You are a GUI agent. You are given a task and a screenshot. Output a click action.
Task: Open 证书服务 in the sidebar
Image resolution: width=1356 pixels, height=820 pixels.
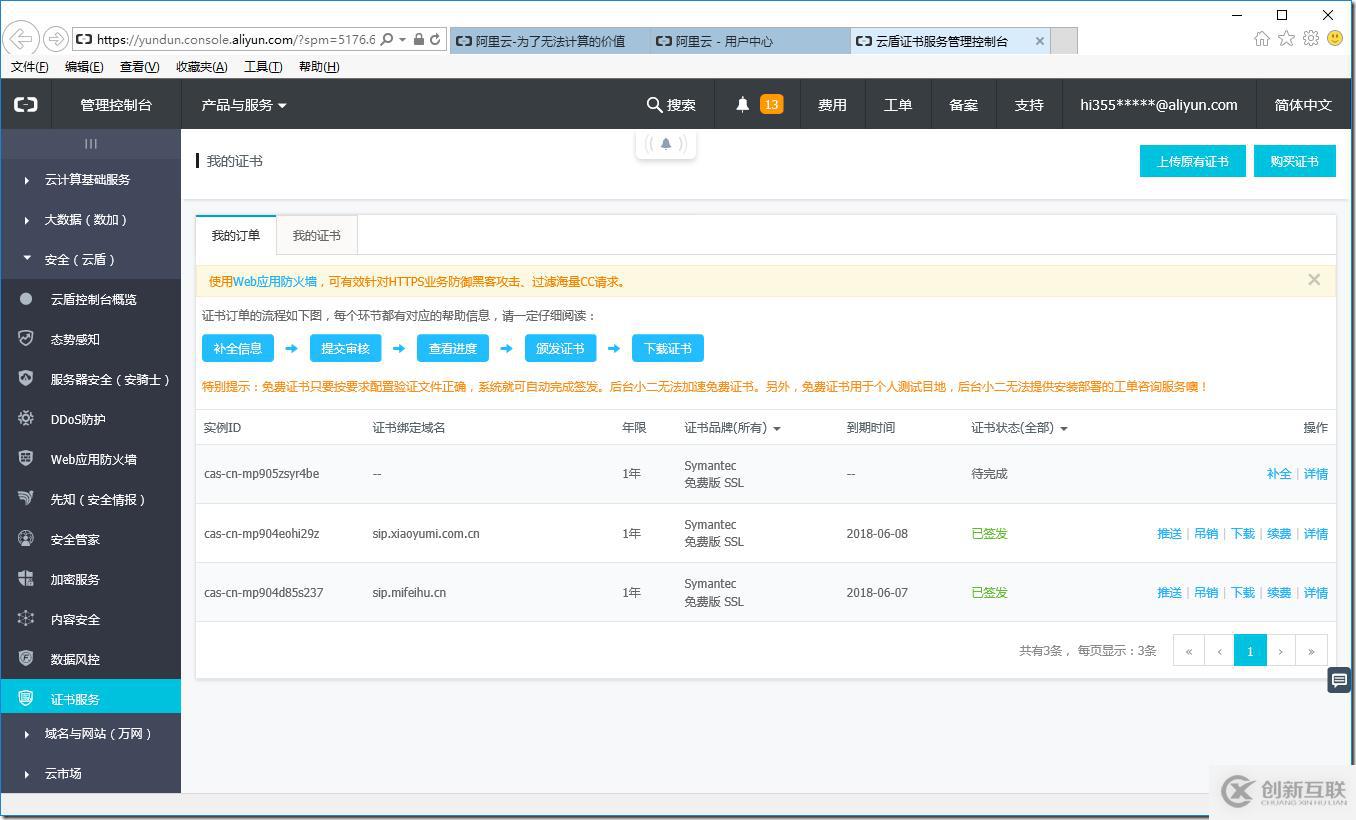[91, 698]
